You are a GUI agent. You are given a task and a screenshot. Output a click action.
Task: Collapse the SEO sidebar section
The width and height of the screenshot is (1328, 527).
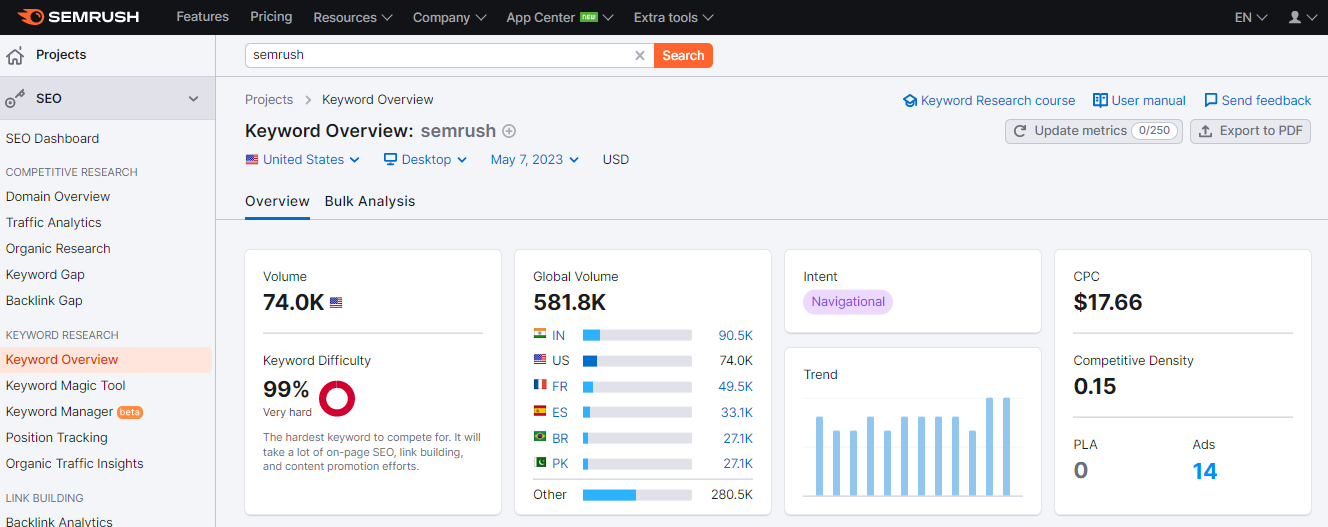(194, 99)
